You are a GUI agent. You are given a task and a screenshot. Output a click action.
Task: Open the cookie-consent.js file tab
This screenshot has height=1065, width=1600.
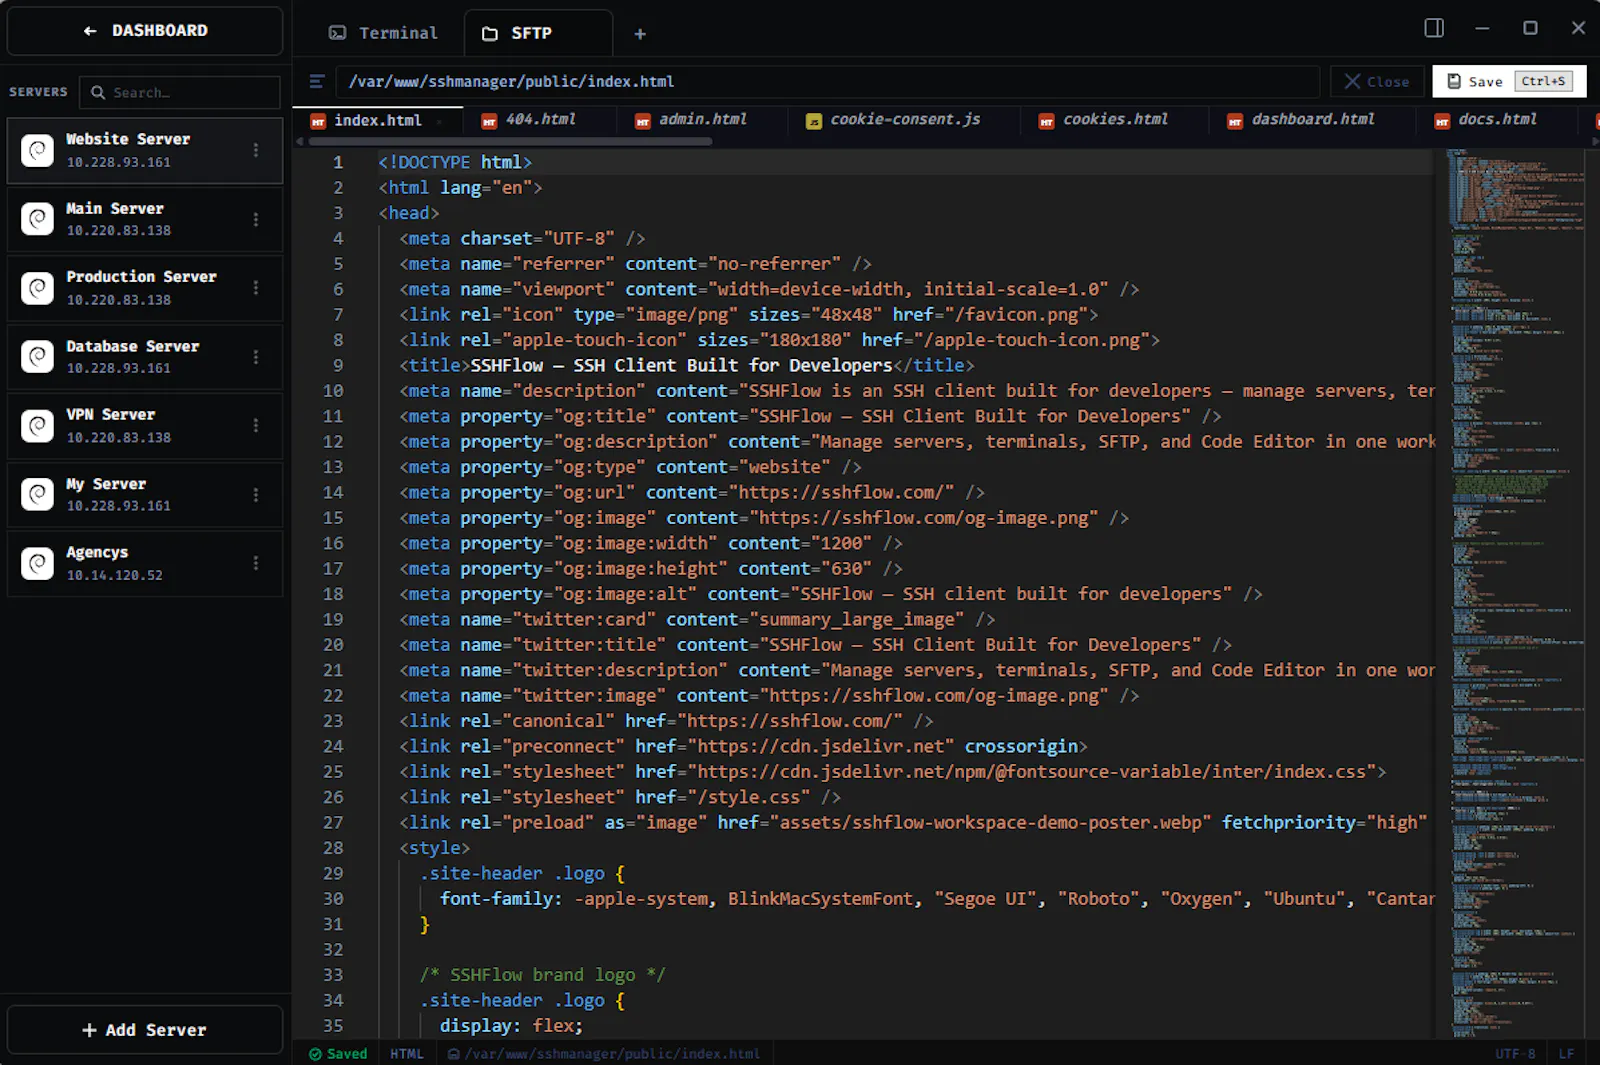coord(905,120)
